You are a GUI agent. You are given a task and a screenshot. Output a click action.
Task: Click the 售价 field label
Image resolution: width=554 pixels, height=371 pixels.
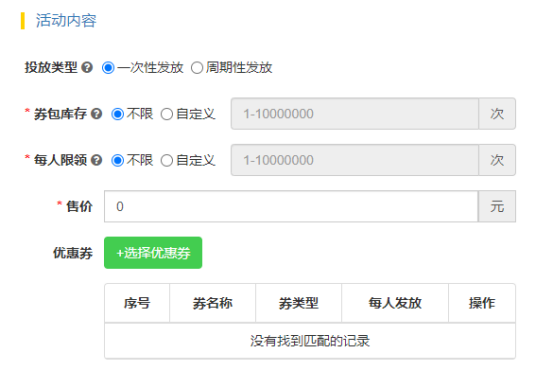click(79, 206)
